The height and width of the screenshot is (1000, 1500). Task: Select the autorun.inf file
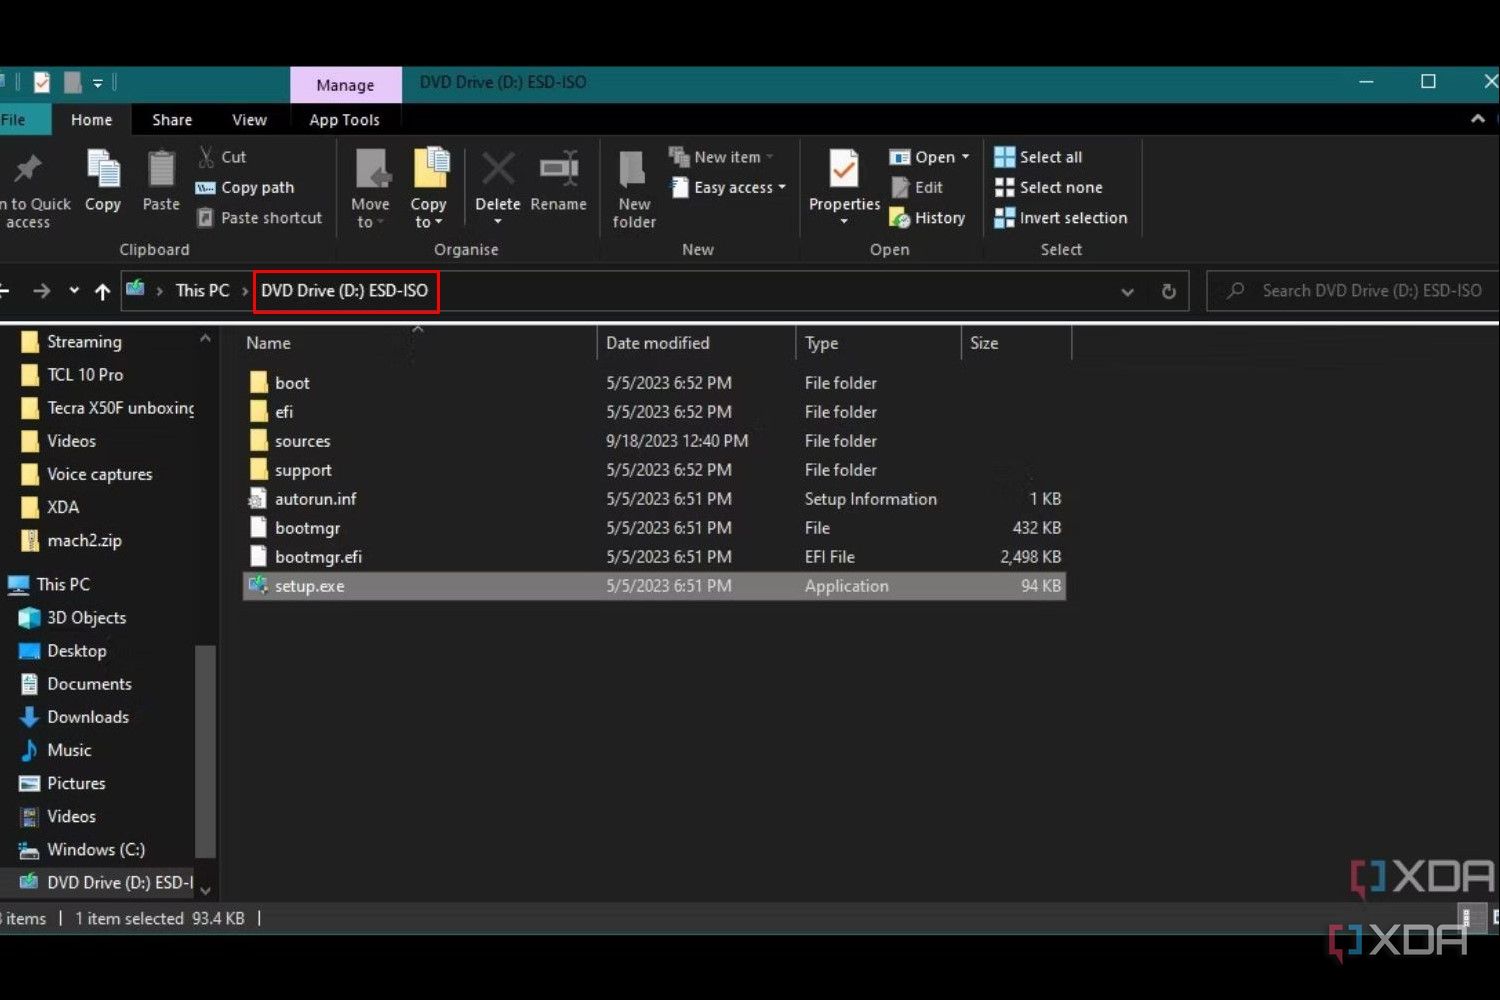tap(654, 499)
